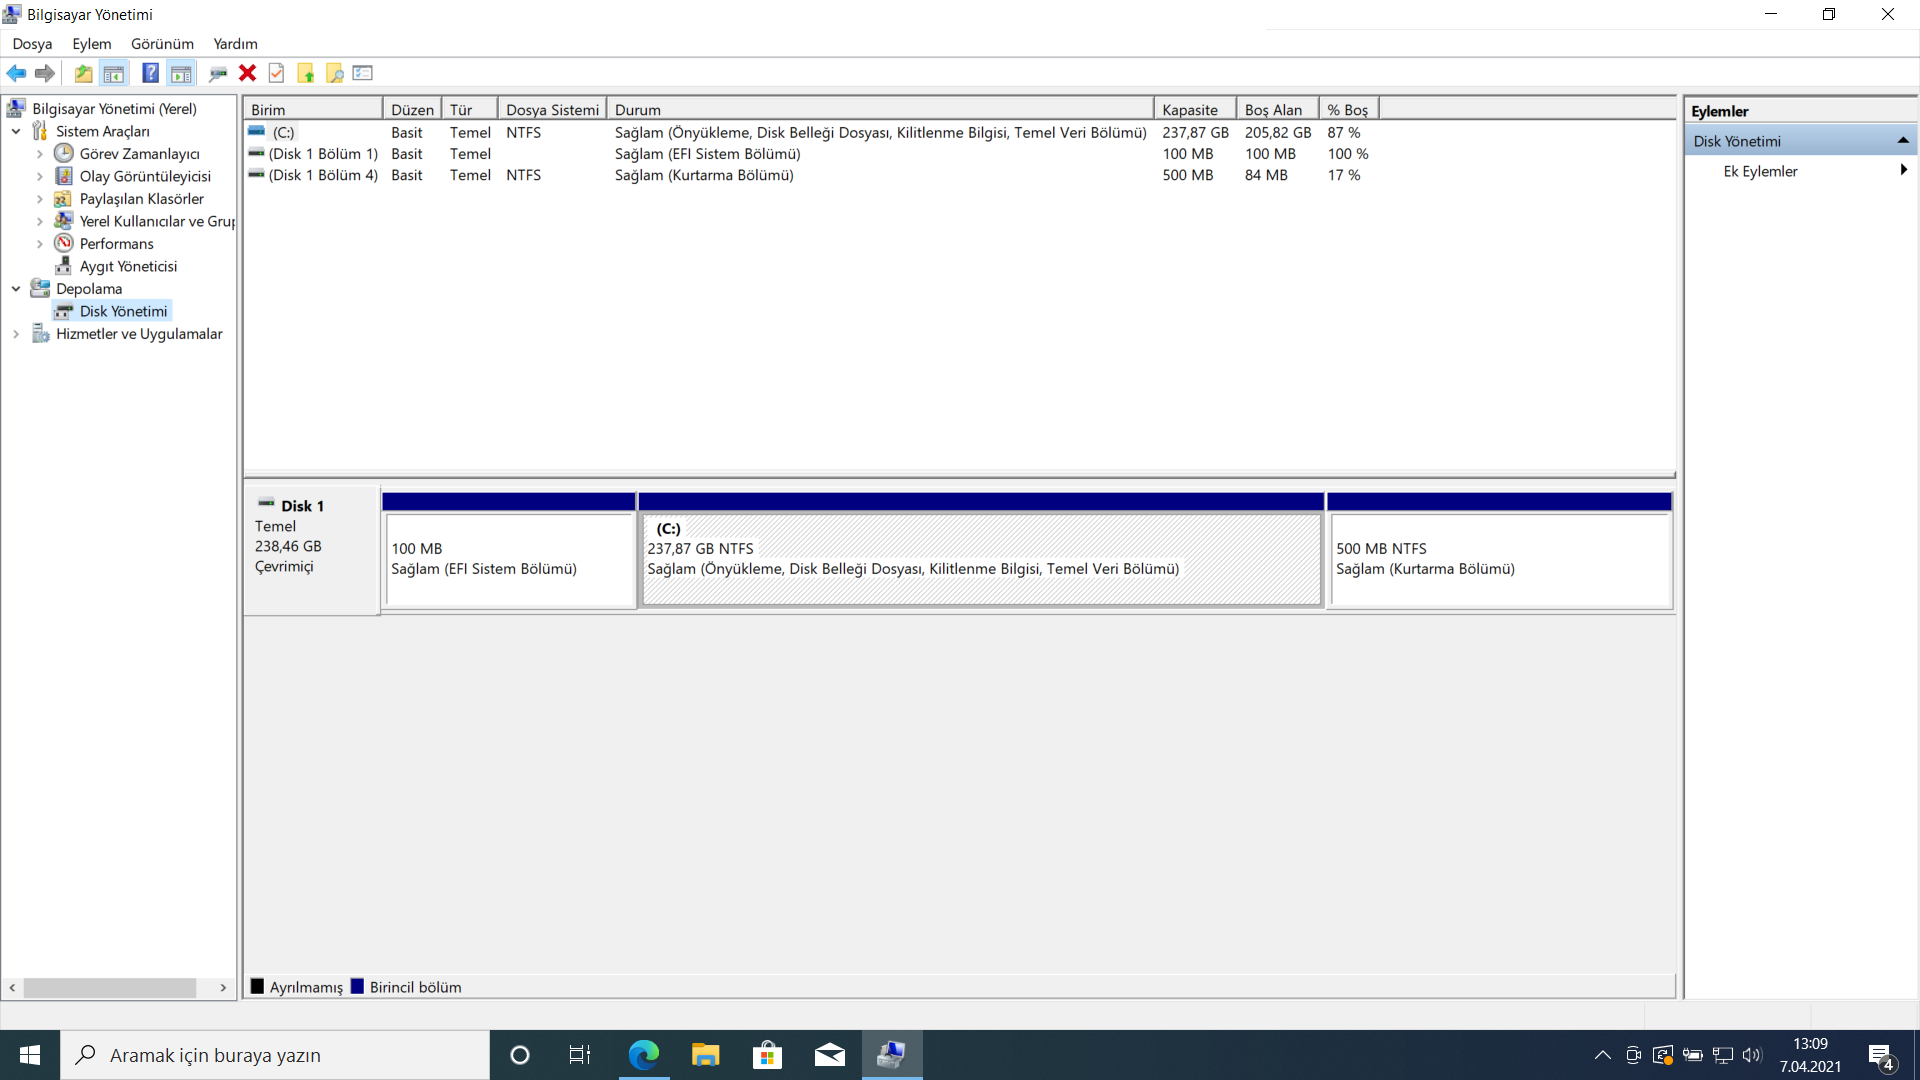The image size is (1920, 1080).
Task: Click the checklist settings toolbar icon
Action: (x=363, y=73)
